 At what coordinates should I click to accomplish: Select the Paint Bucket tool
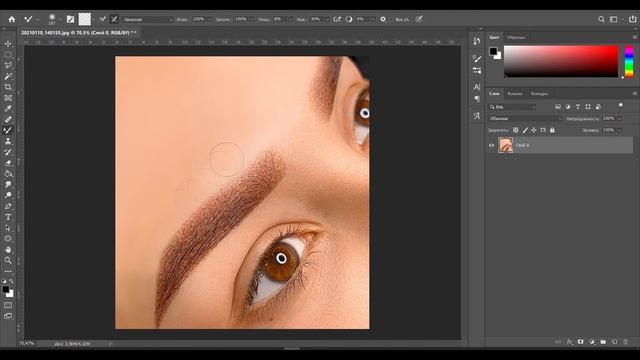coord(8,173)
